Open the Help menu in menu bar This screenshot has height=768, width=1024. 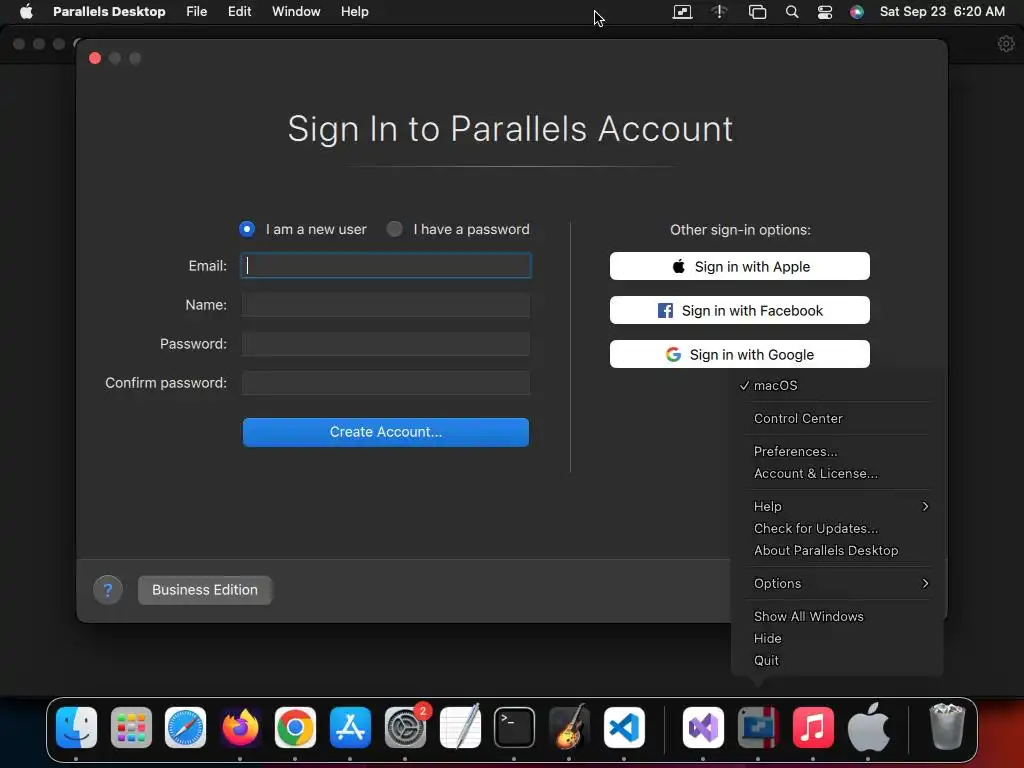pyautogui.click(x=355, y=12)
